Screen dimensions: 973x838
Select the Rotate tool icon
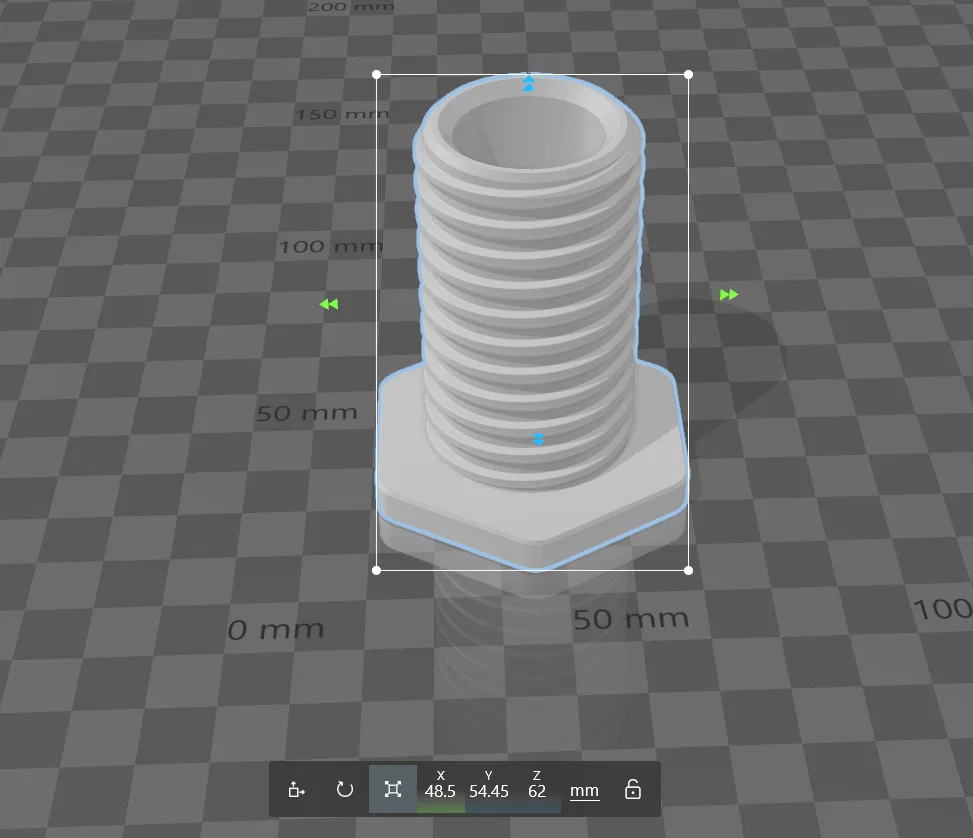tap(344, 790)
